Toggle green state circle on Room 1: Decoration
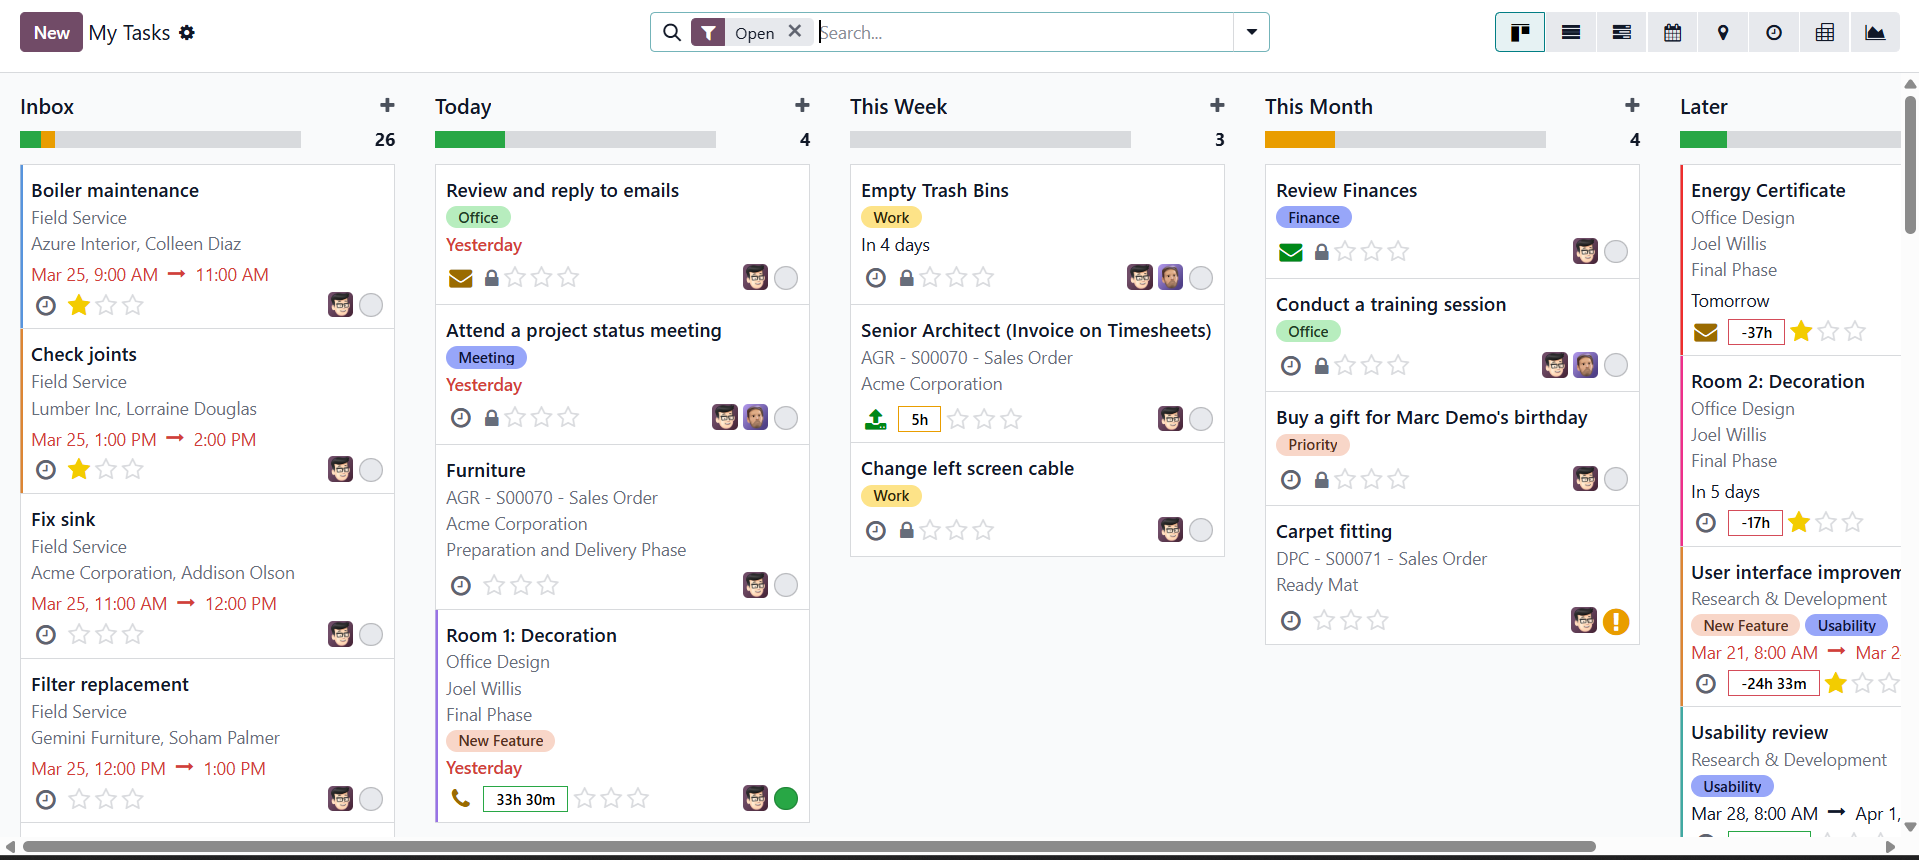The width and height of the screenshot is (1919, 860). click(x=786, y=798)
